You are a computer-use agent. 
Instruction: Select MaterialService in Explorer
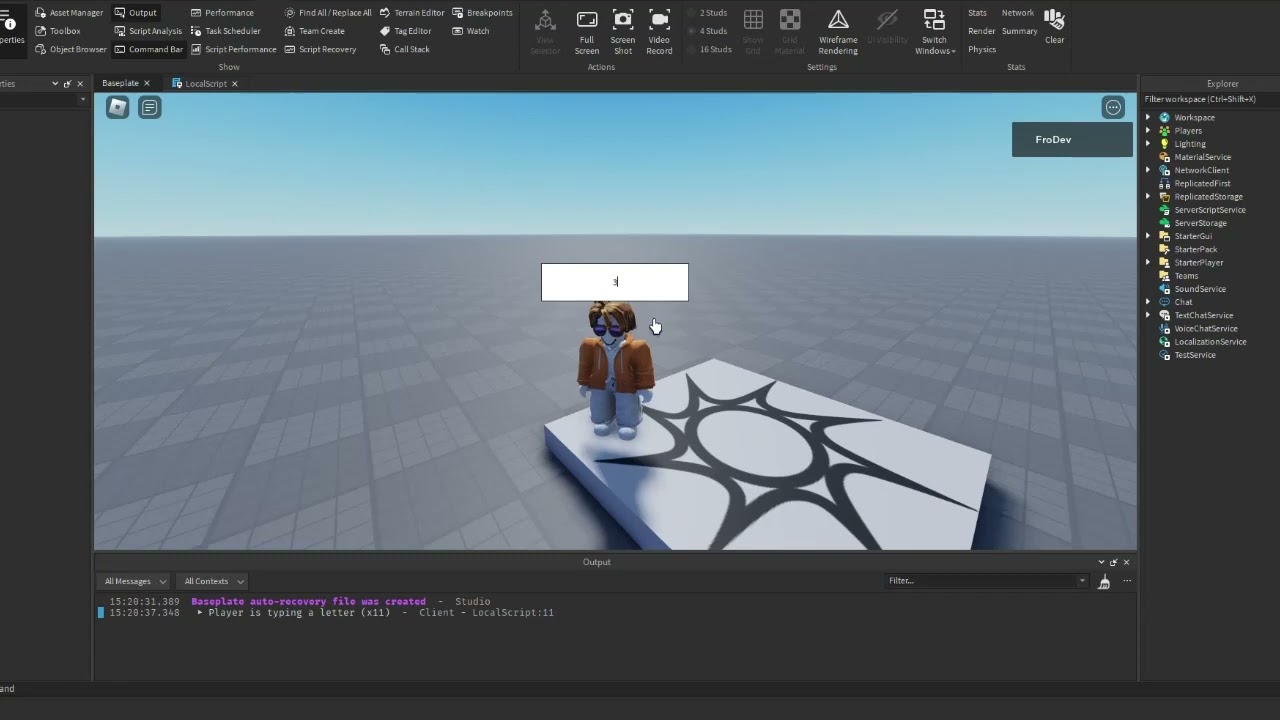tap(1202, 157)
